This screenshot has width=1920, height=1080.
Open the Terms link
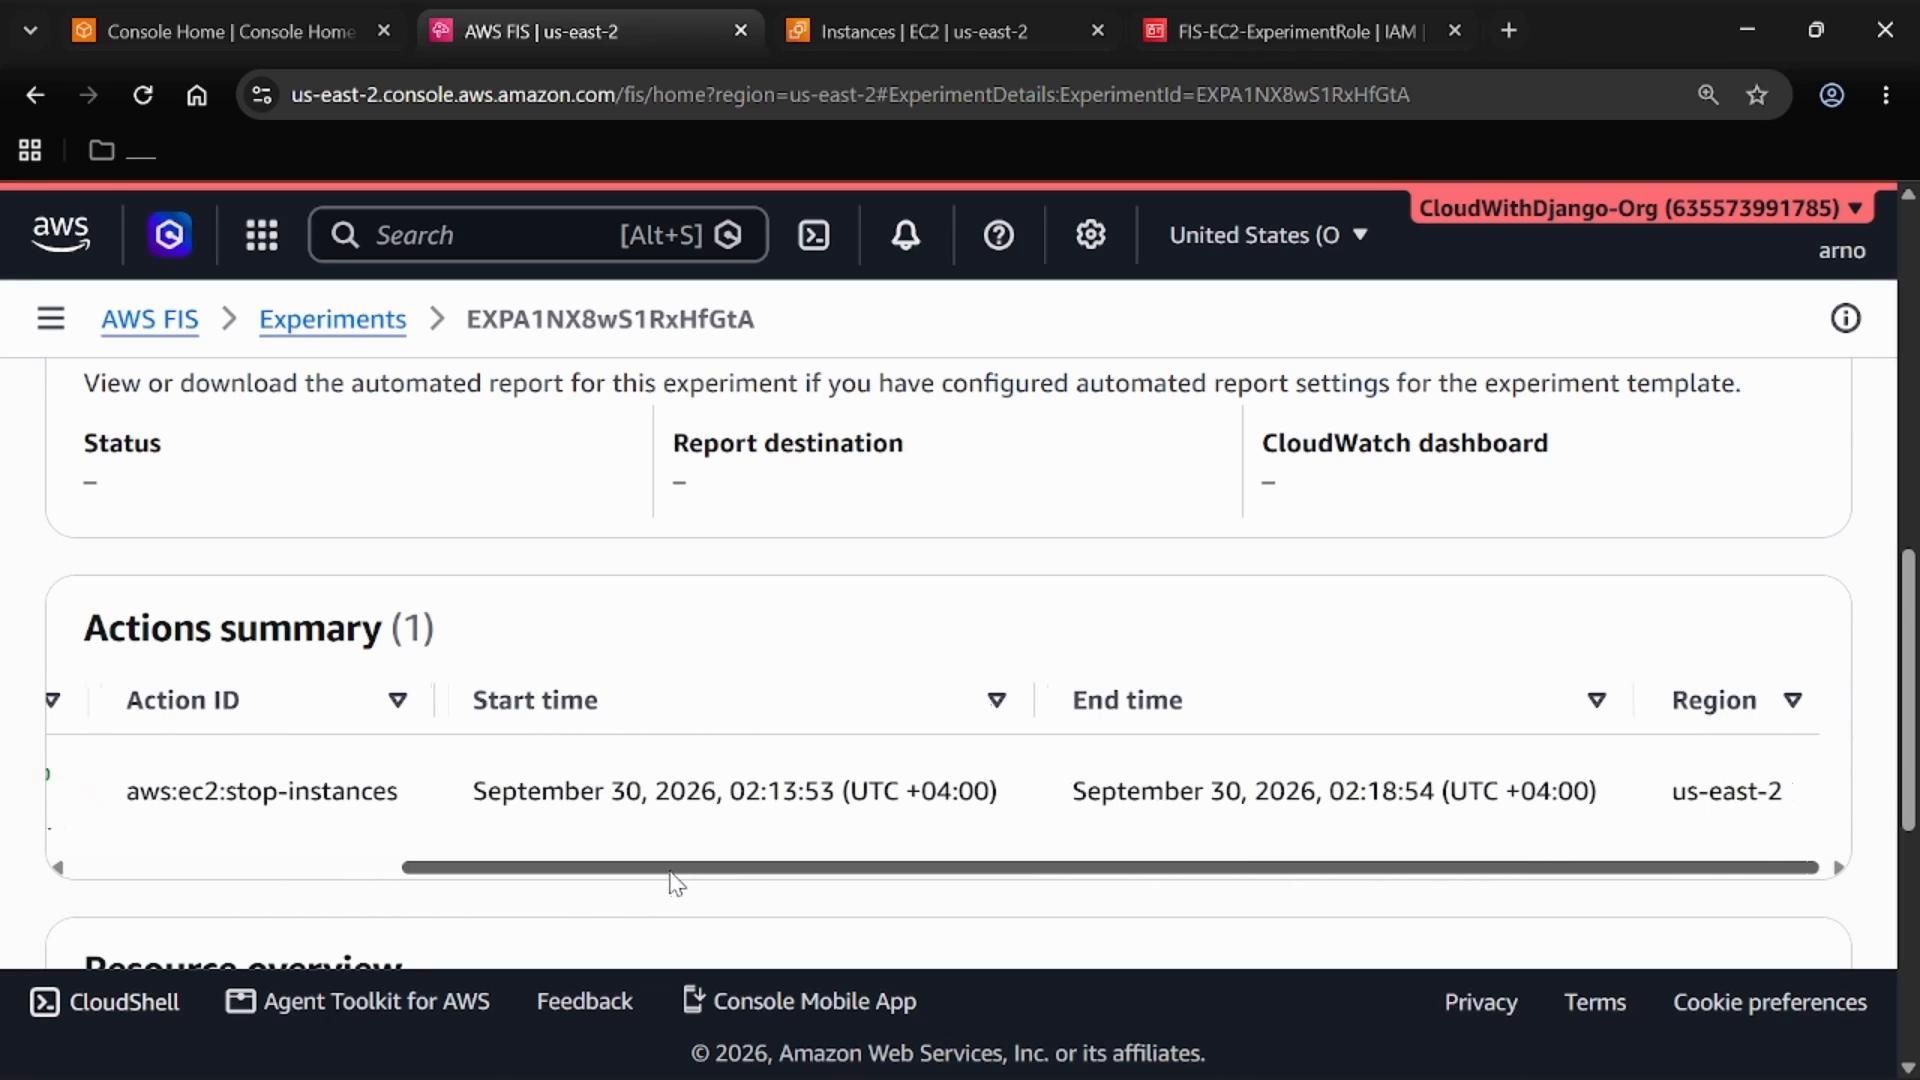pyautogui.click(x=1595, y=1002)
